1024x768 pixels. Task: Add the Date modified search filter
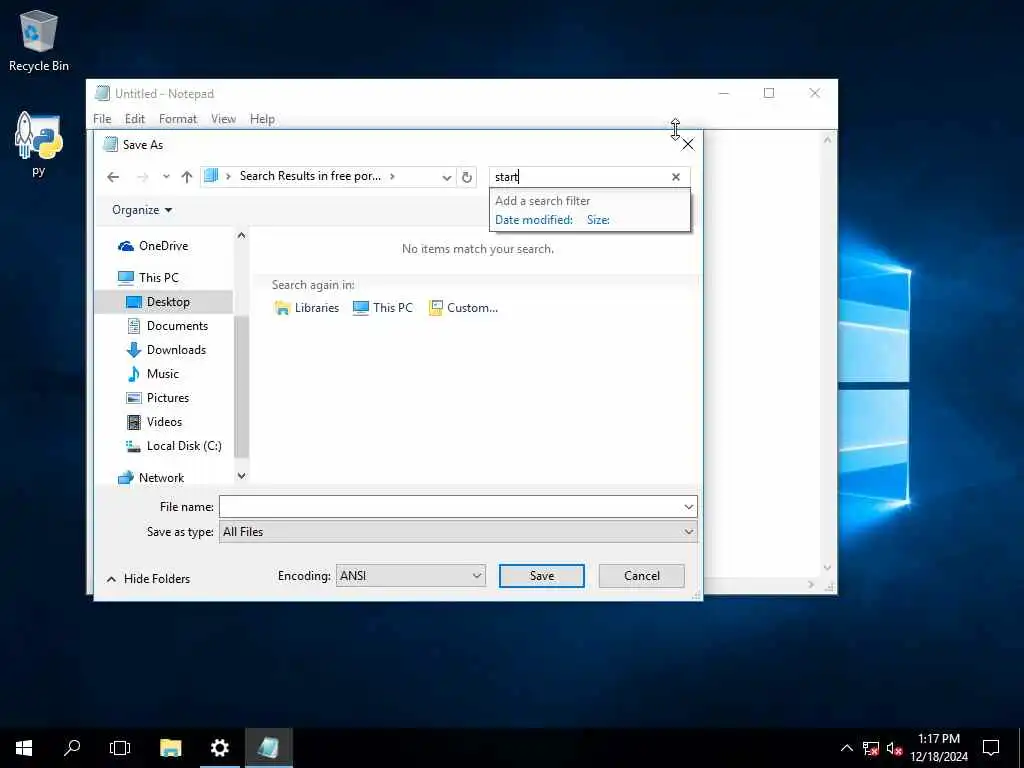(534, 220)
